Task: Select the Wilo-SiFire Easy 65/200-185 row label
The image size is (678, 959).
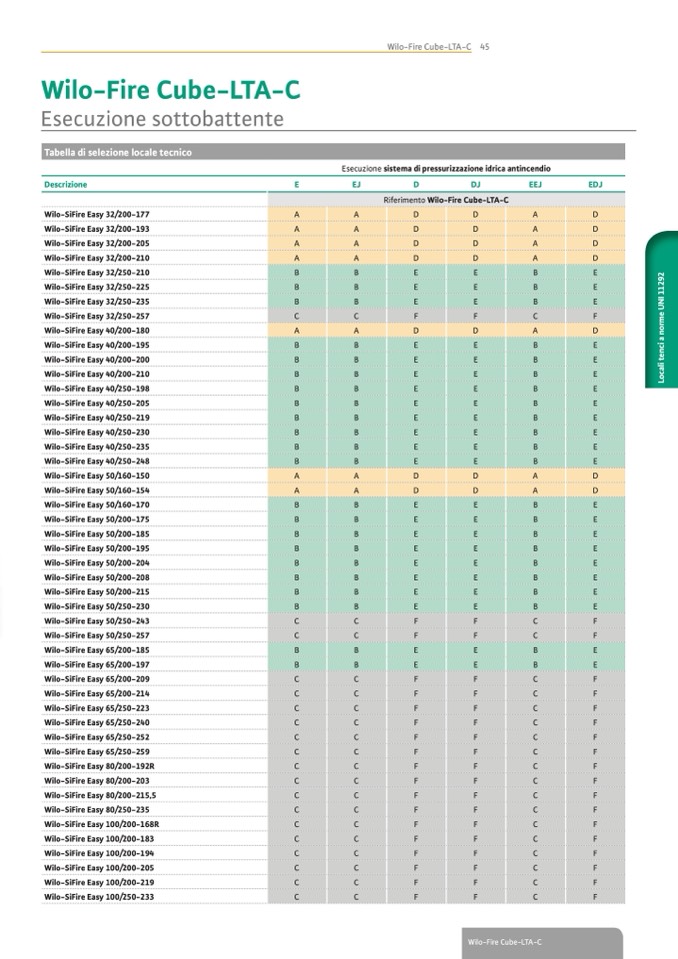Action: (x=96, y=649)
